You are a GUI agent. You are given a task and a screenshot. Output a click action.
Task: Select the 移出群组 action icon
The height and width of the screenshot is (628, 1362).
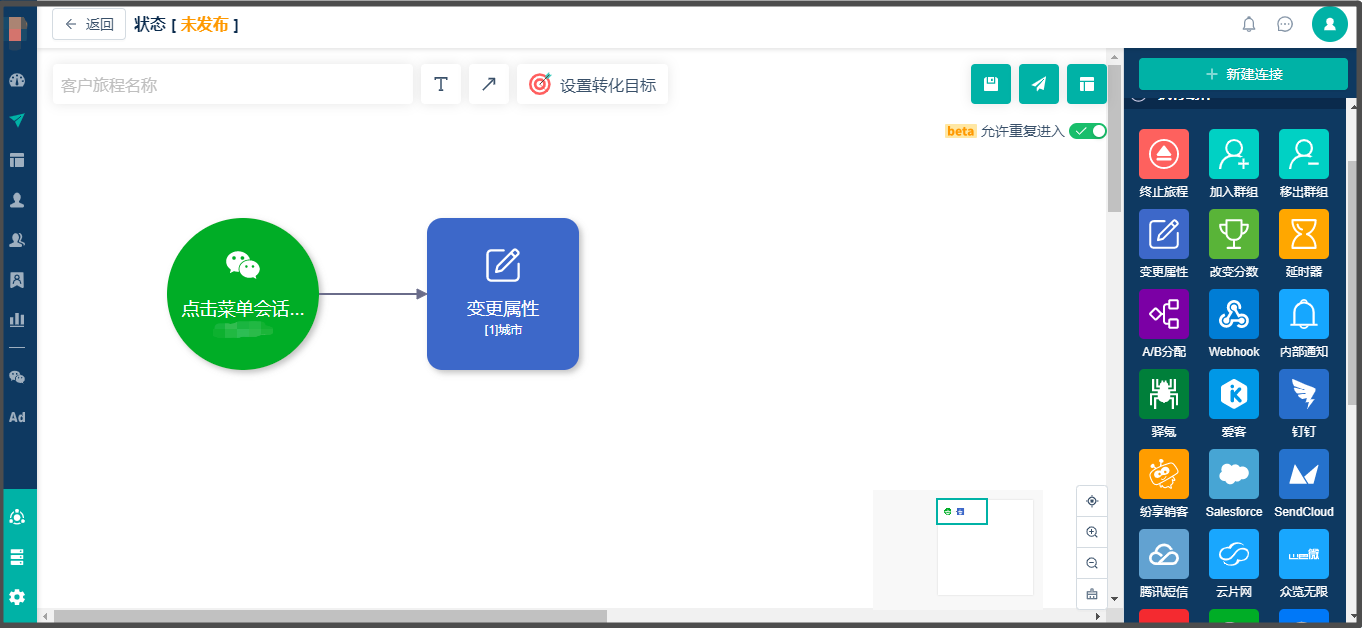point(1304,154)
